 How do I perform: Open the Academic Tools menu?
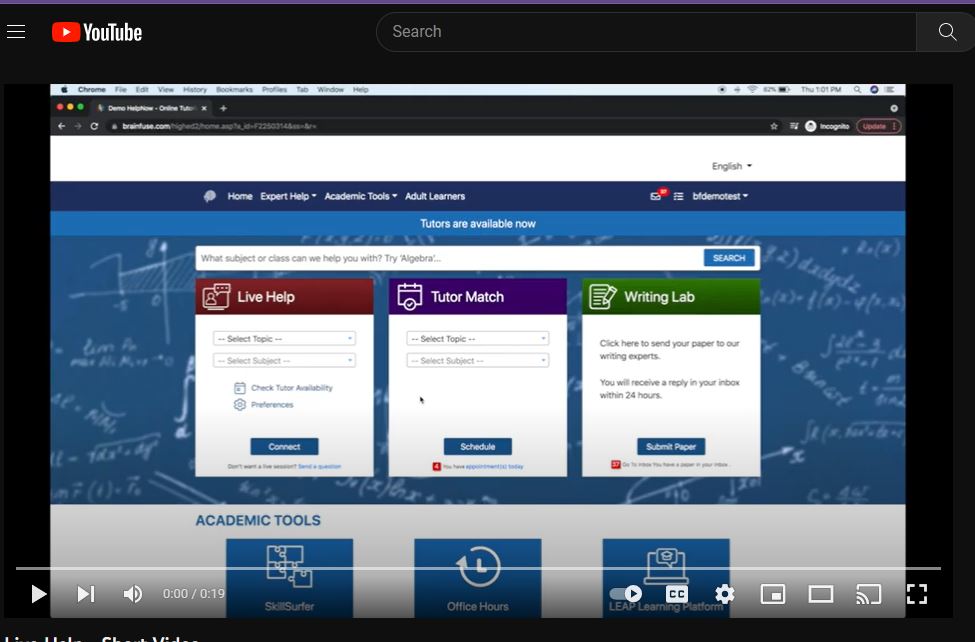360,197
